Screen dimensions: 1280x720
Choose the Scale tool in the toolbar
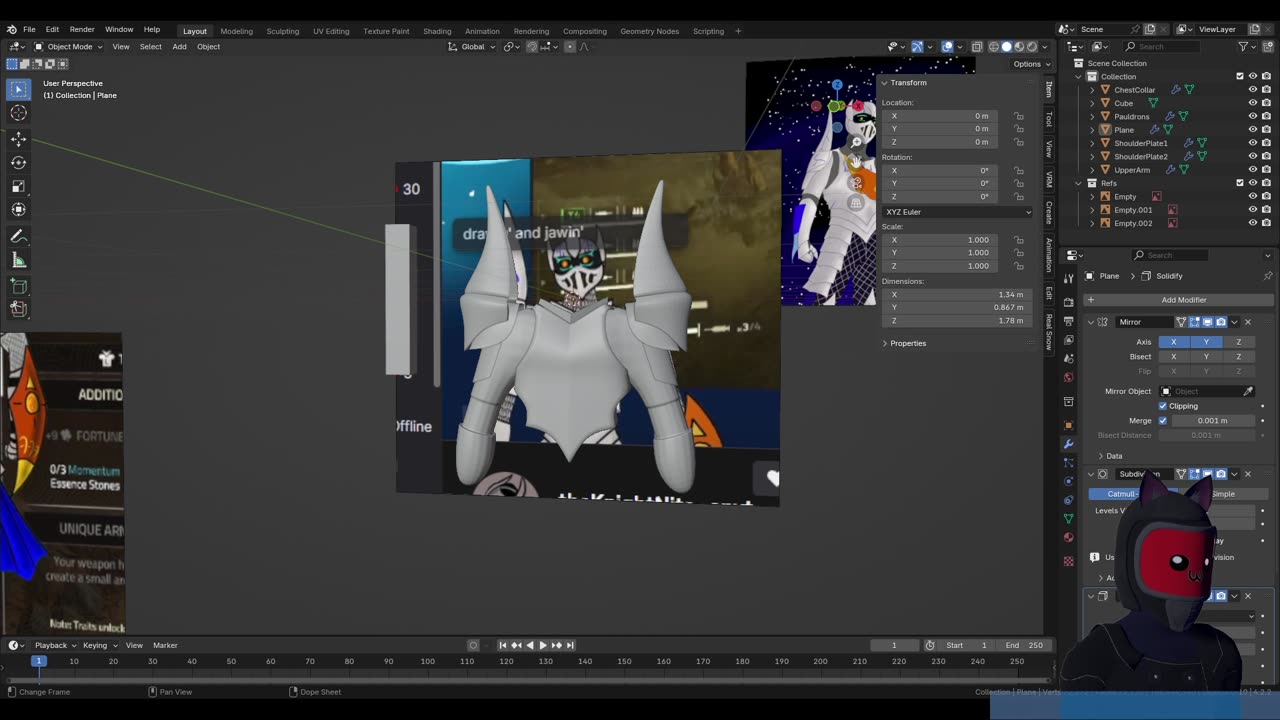[x=19, y=186]
